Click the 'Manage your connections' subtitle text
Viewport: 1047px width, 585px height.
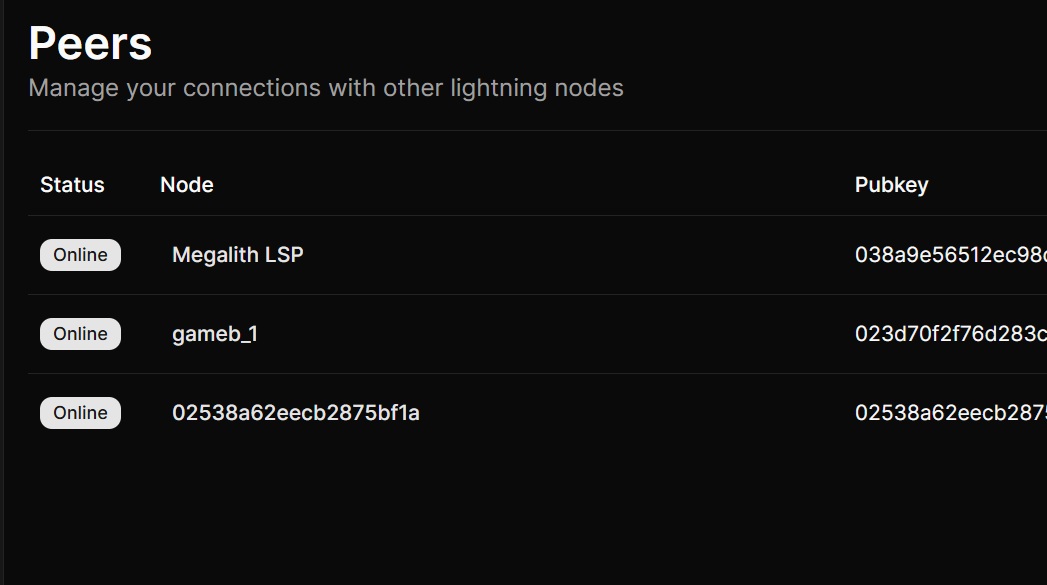pos(326,88)
